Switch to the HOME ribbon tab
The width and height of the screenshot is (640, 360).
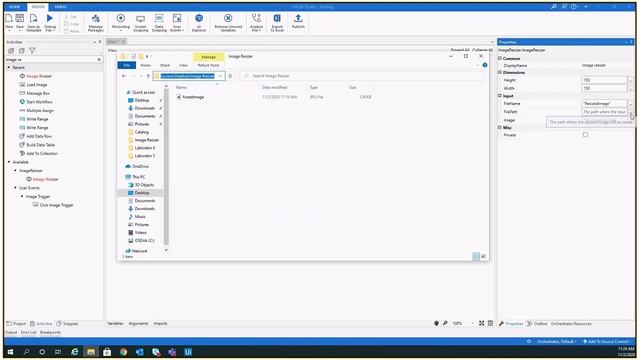pos(15,7)
